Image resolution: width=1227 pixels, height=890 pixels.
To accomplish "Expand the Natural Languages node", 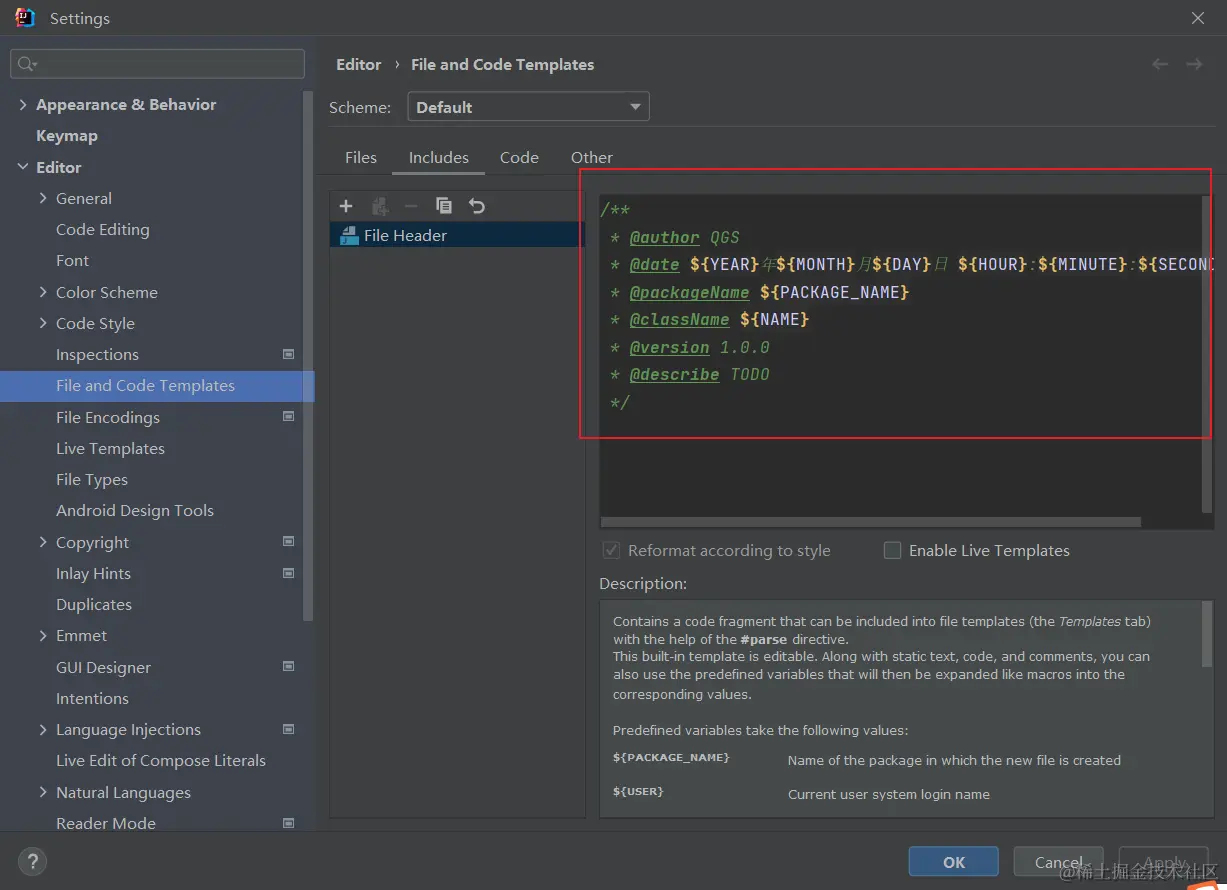I will (43, 792).
